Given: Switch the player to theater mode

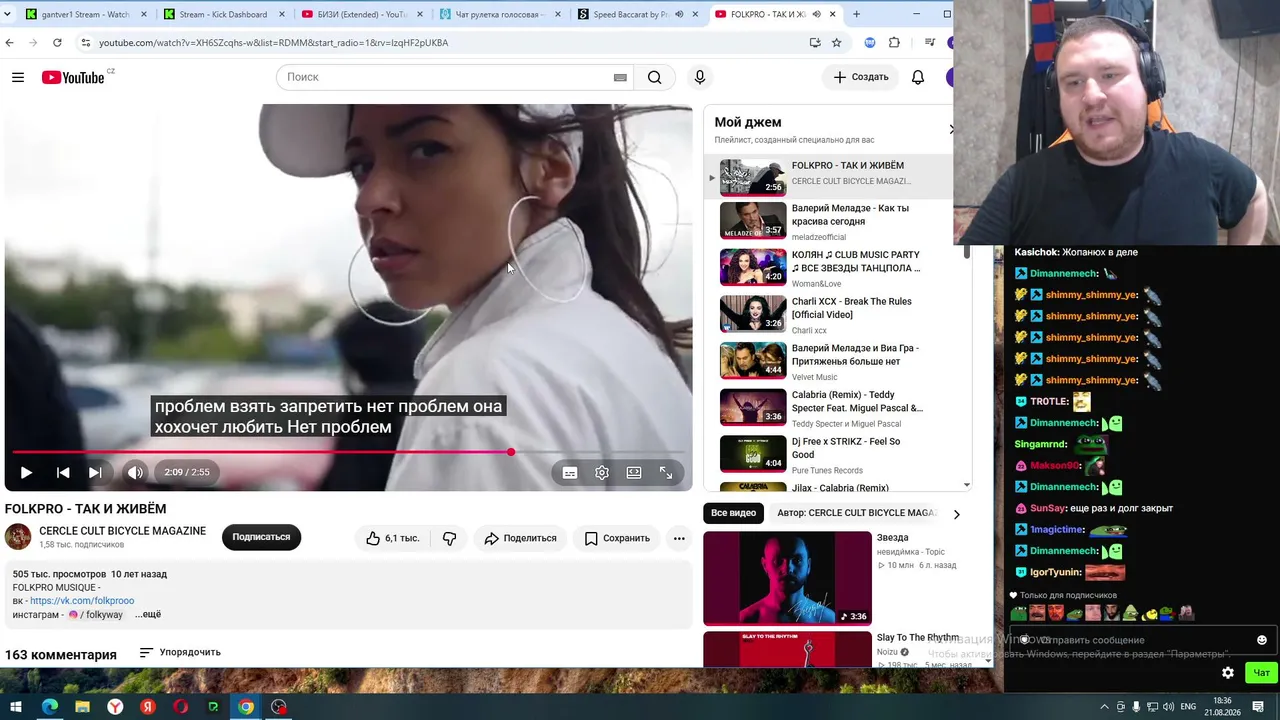Looking at the screenshot, I should coord(634,473).
